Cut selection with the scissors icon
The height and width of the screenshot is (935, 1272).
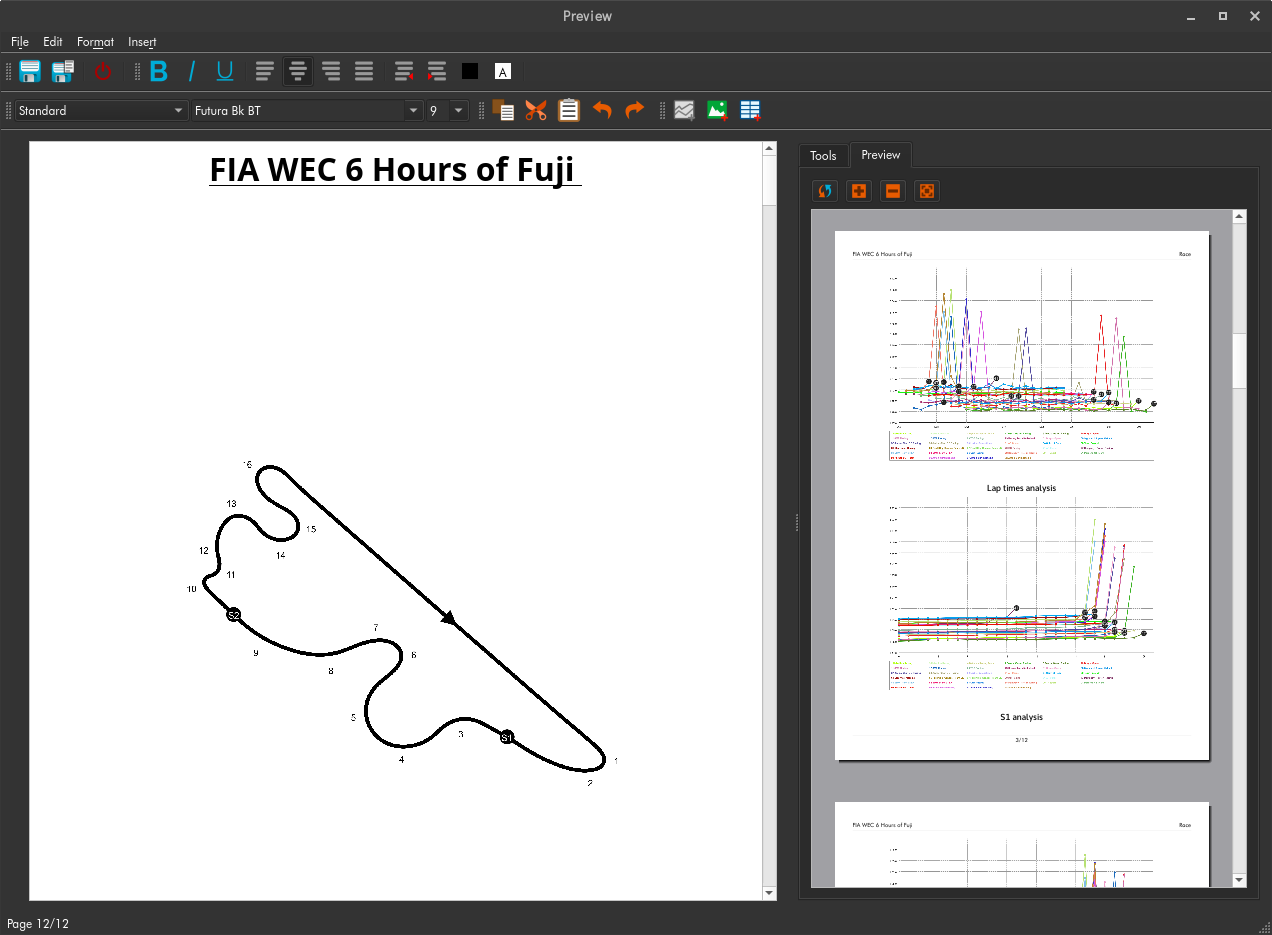(x=536, y=110)
